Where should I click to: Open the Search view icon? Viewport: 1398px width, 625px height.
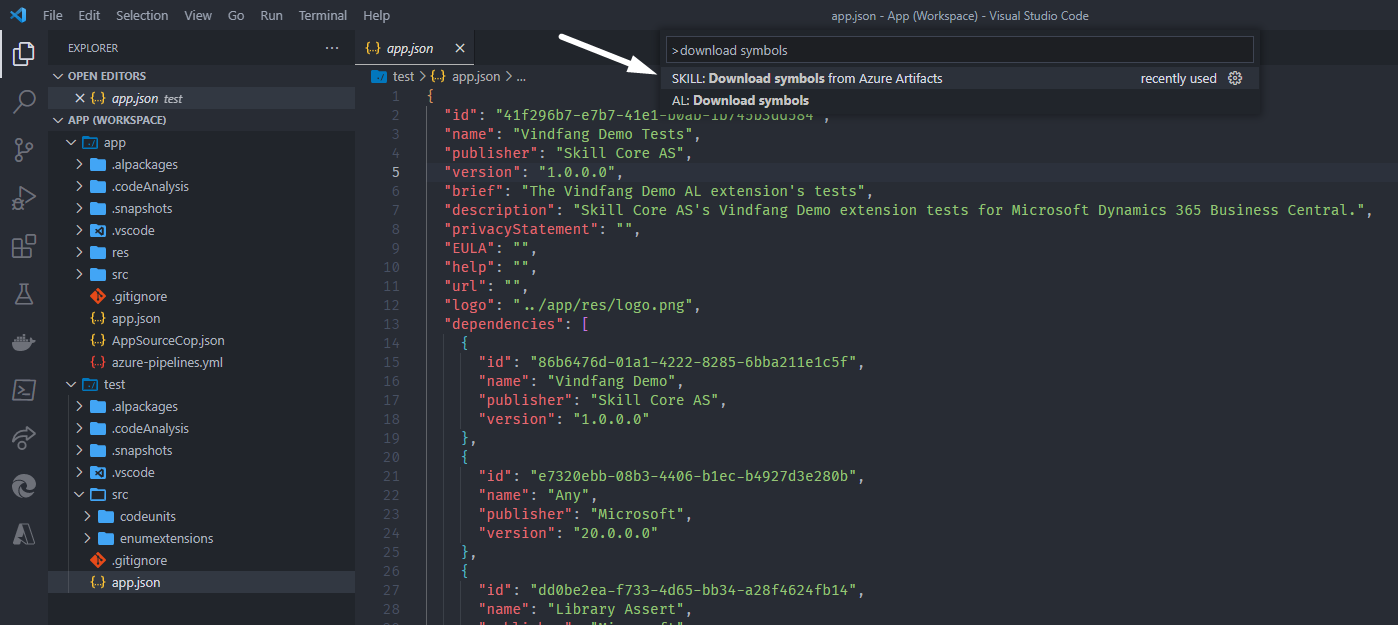click(x=24, y=102)
